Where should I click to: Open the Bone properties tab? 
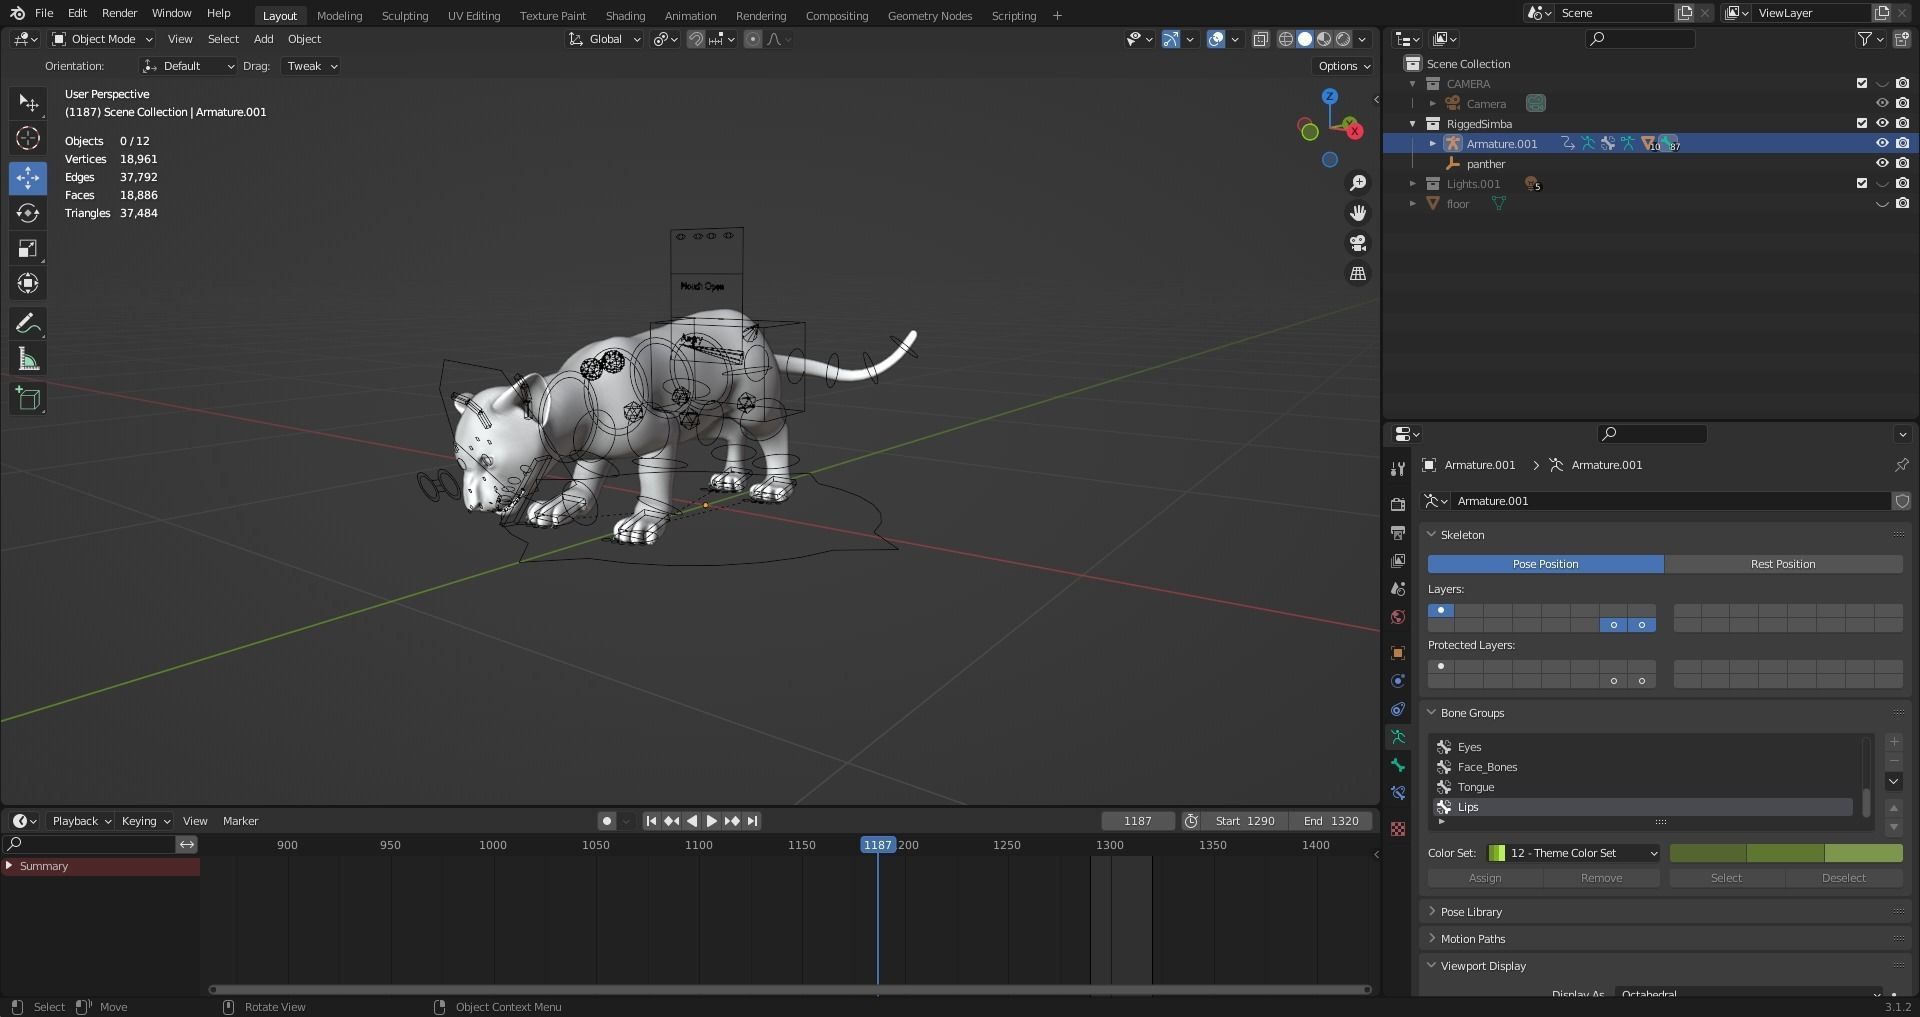tap(1398, 765)
